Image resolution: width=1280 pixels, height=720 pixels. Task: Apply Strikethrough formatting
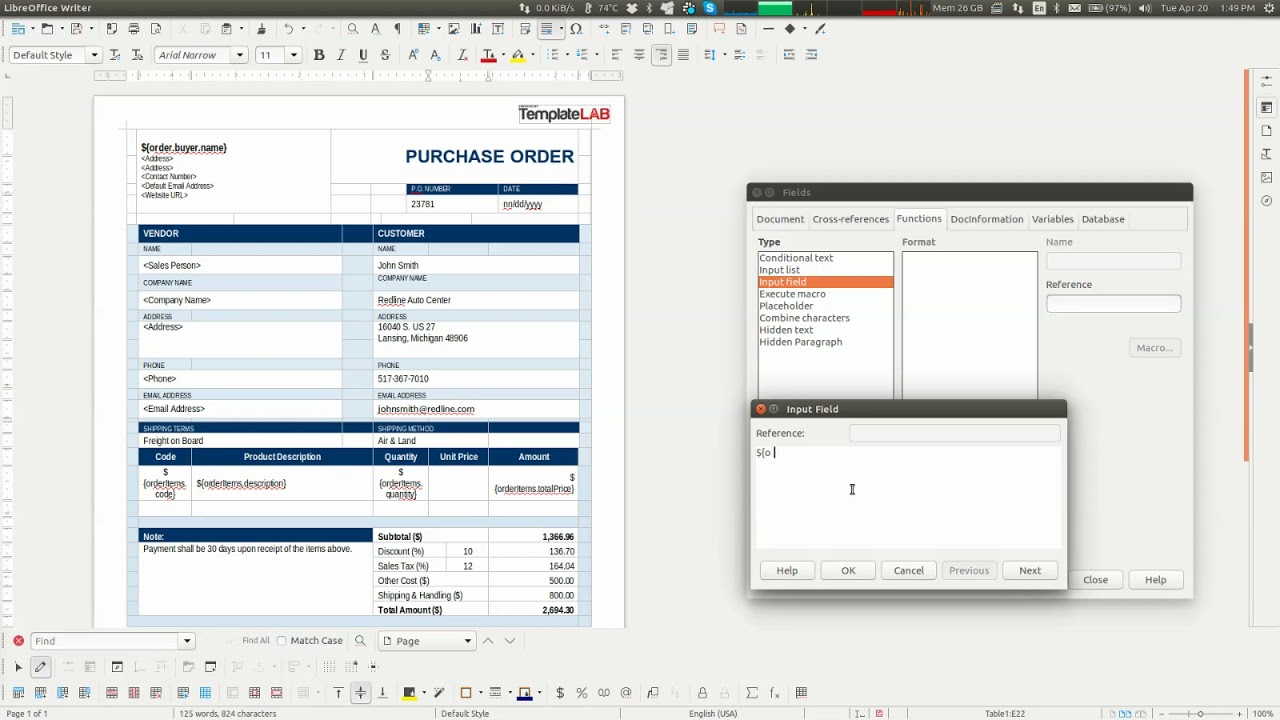(x=385, y=55)
